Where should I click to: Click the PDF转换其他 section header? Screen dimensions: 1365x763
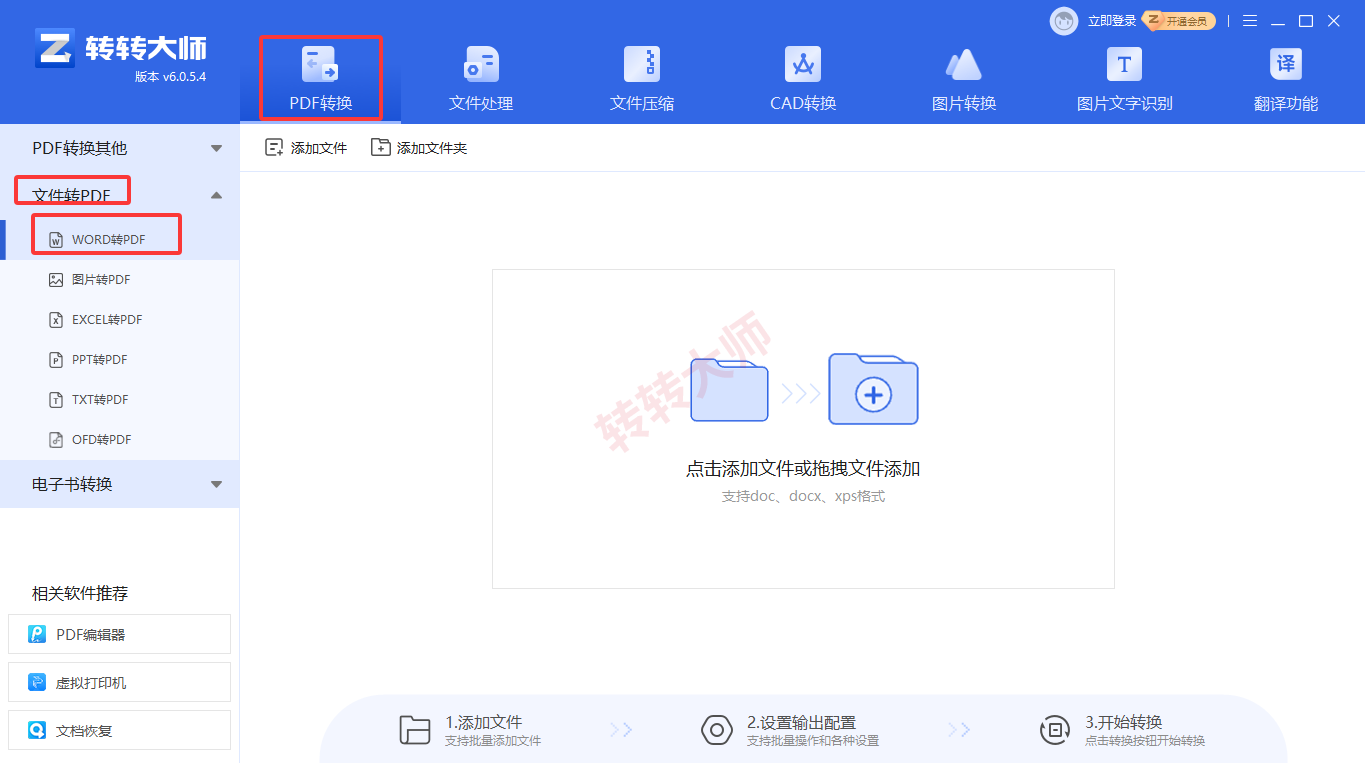tap(120, 148)
